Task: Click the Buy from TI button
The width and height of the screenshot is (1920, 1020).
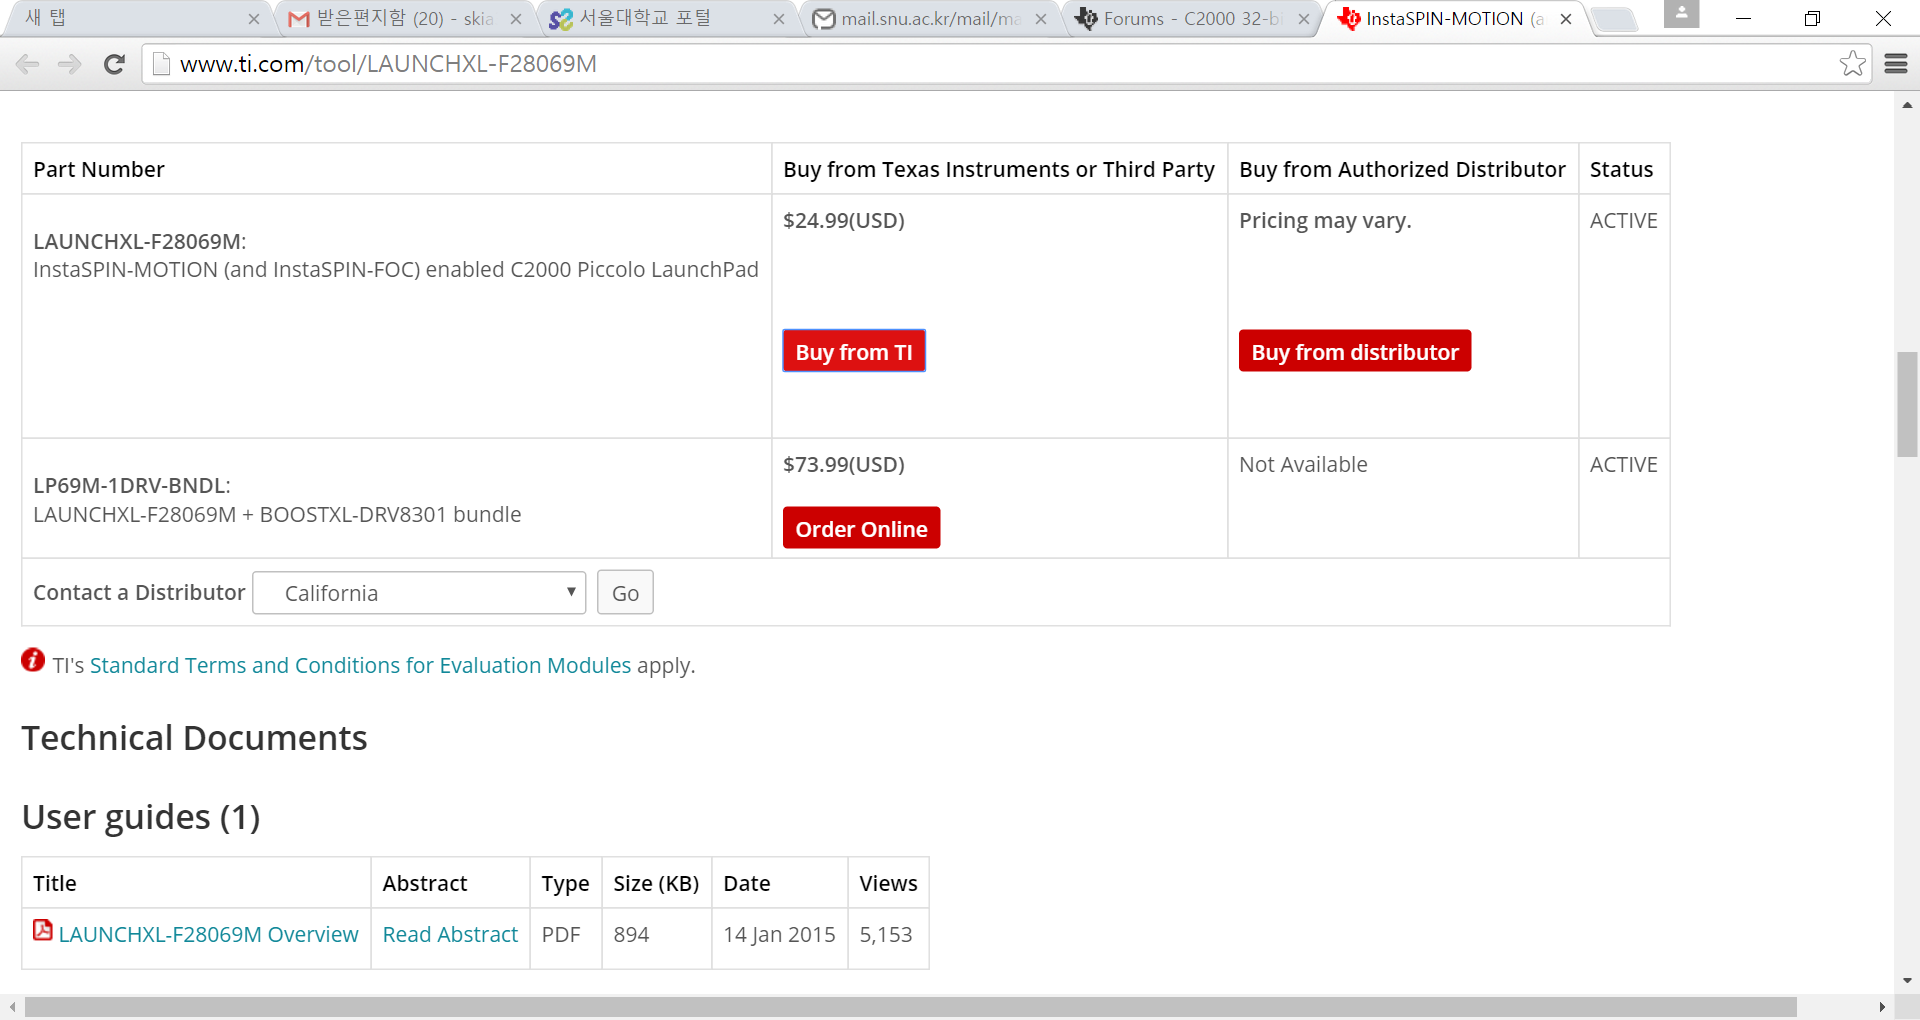Action: [853, 351]
